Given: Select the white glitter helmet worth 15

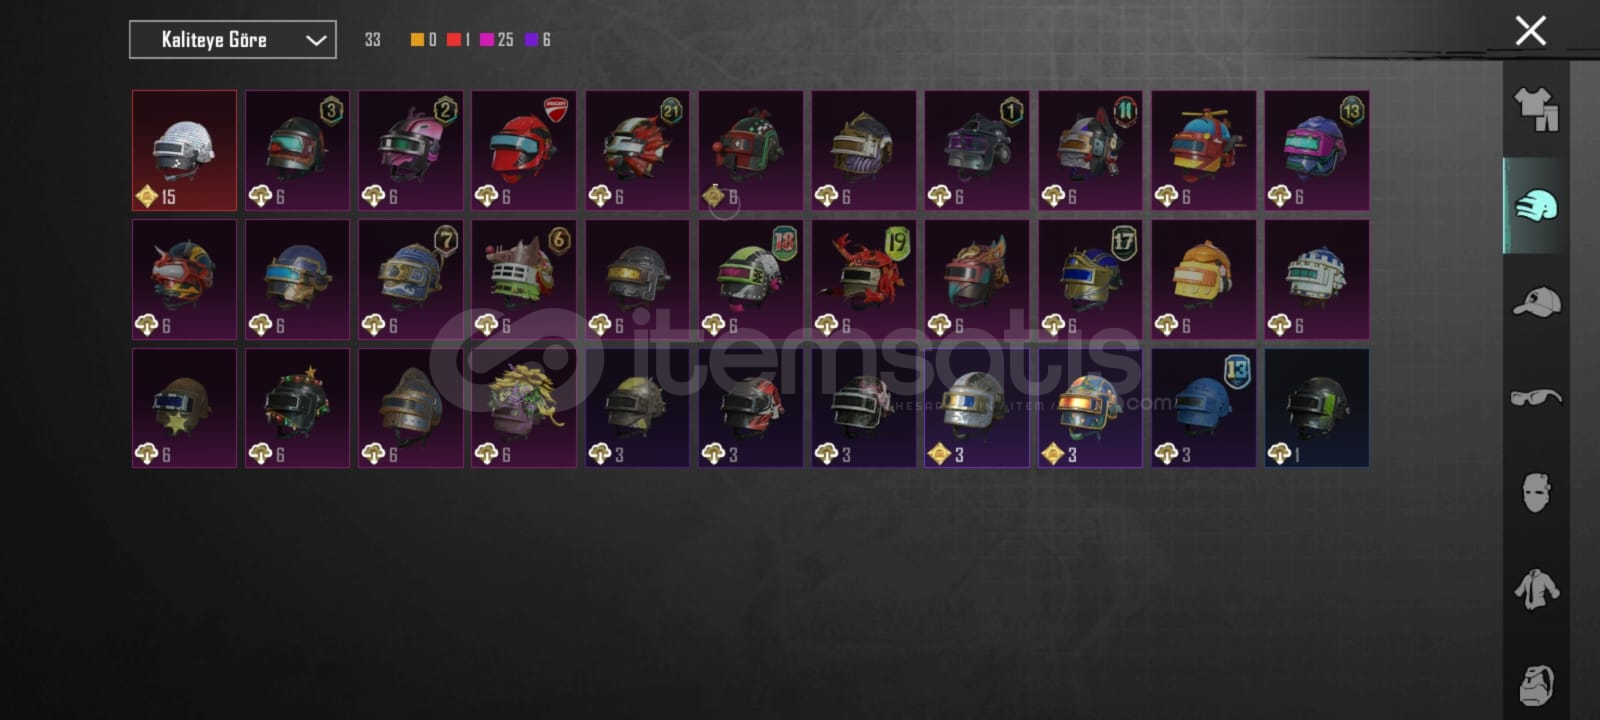Looking at the screenshot, I should click(x=184, y=150).
